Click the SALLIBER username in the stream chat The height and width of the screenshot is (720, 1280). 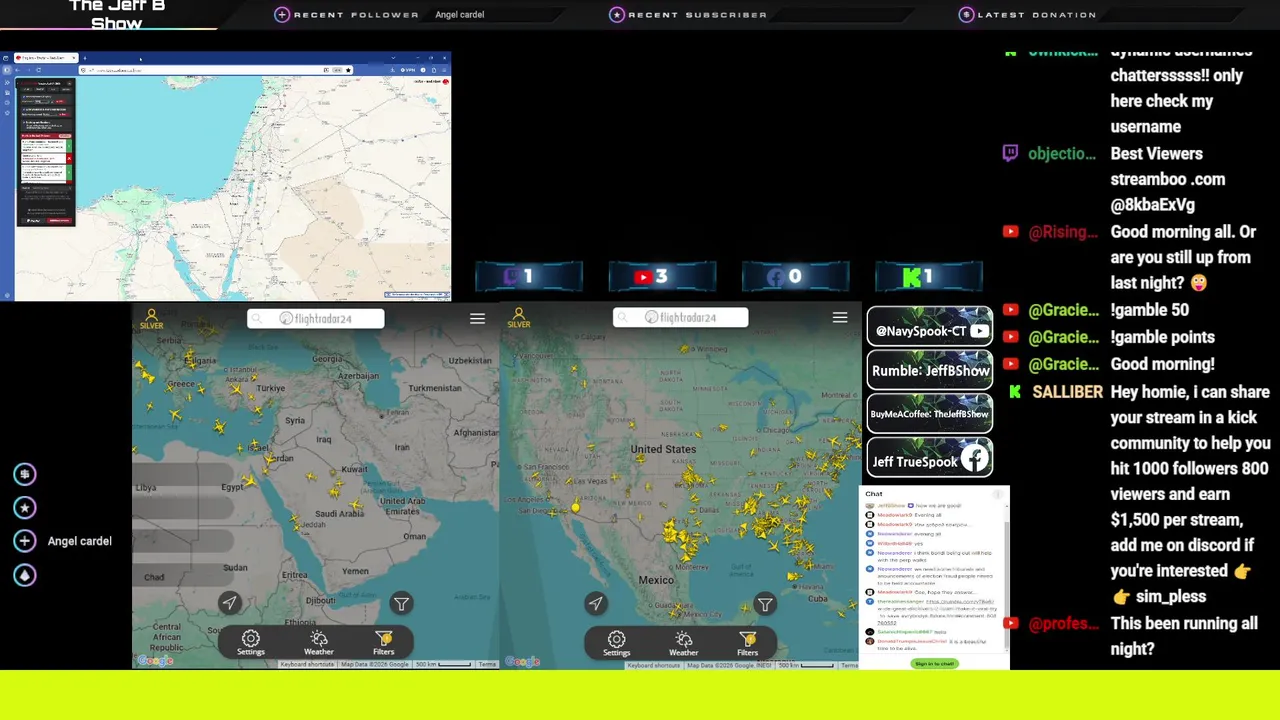click(x=1067, y=392)
